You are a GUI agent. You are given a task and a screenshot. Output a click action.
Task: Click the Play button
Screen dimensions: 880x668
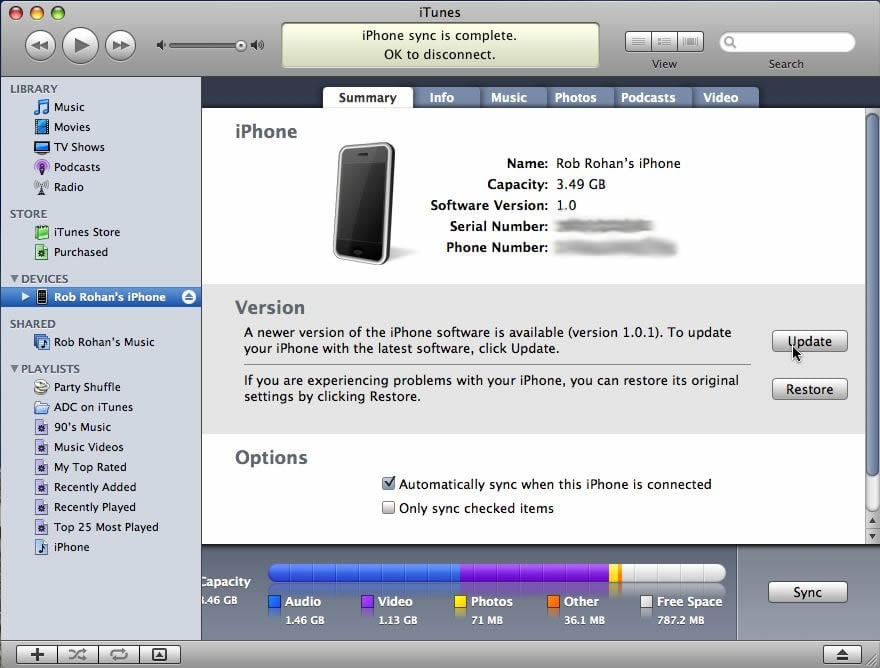(x=80, y=45)
